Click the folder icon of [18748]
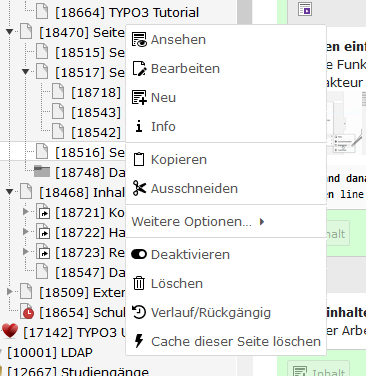The image size is (366, 376). tap(42, 172)
